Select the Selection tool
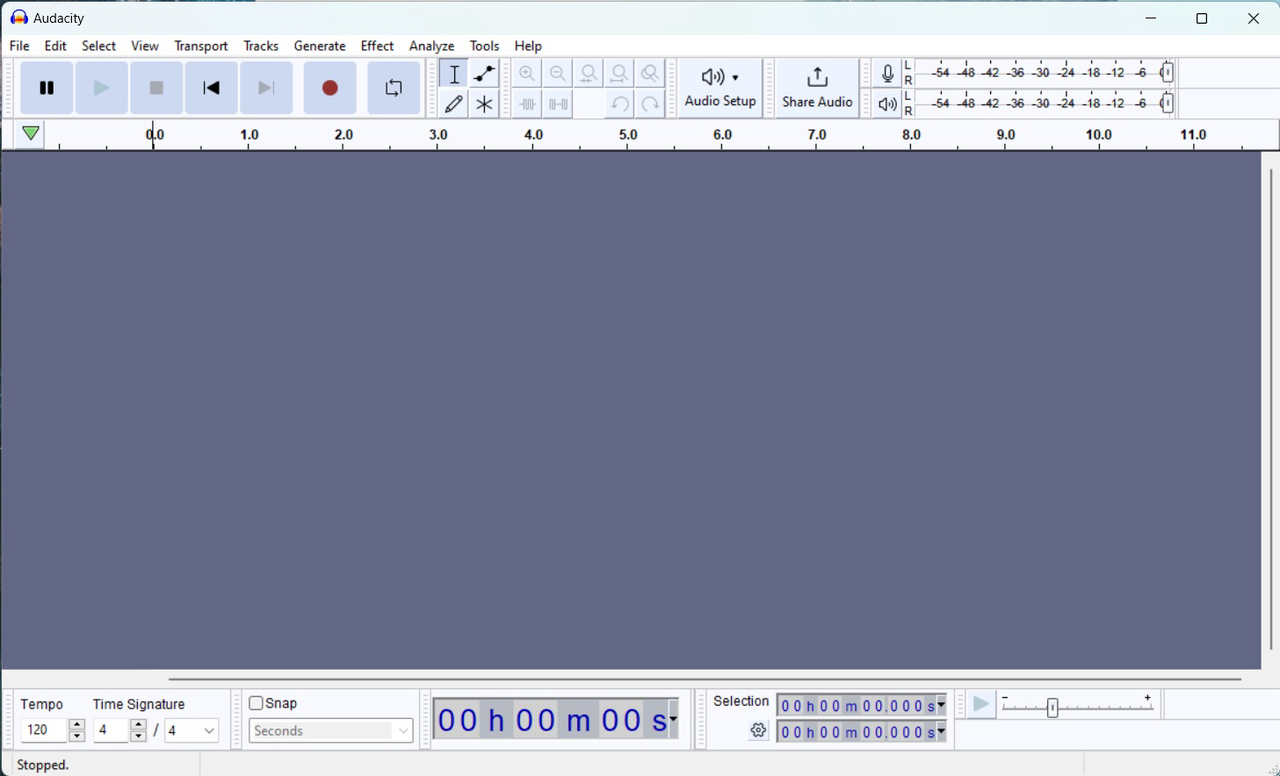 coord(453,73)
